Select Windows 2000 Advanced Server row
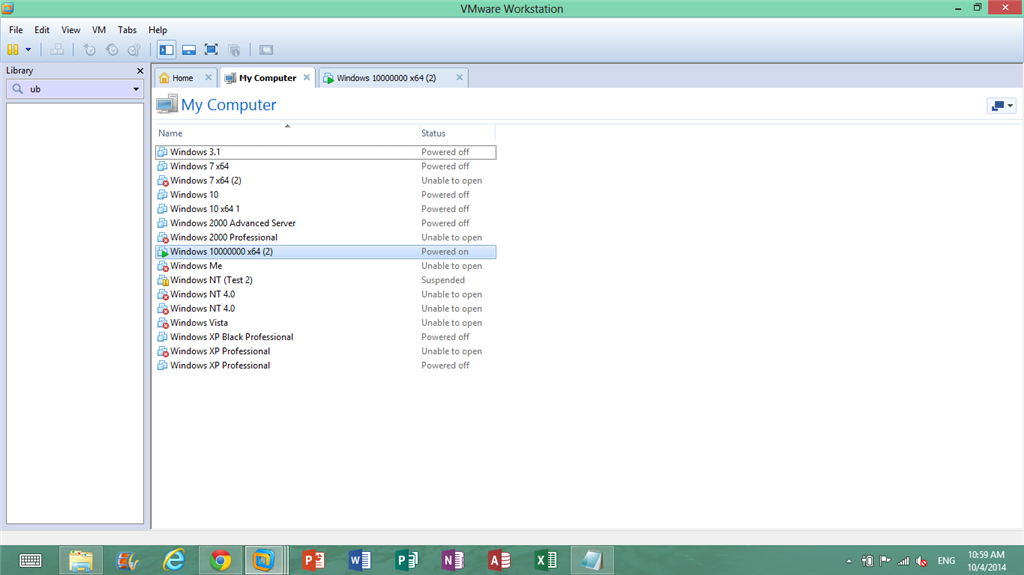1024x575 pixels. [326, 223]
